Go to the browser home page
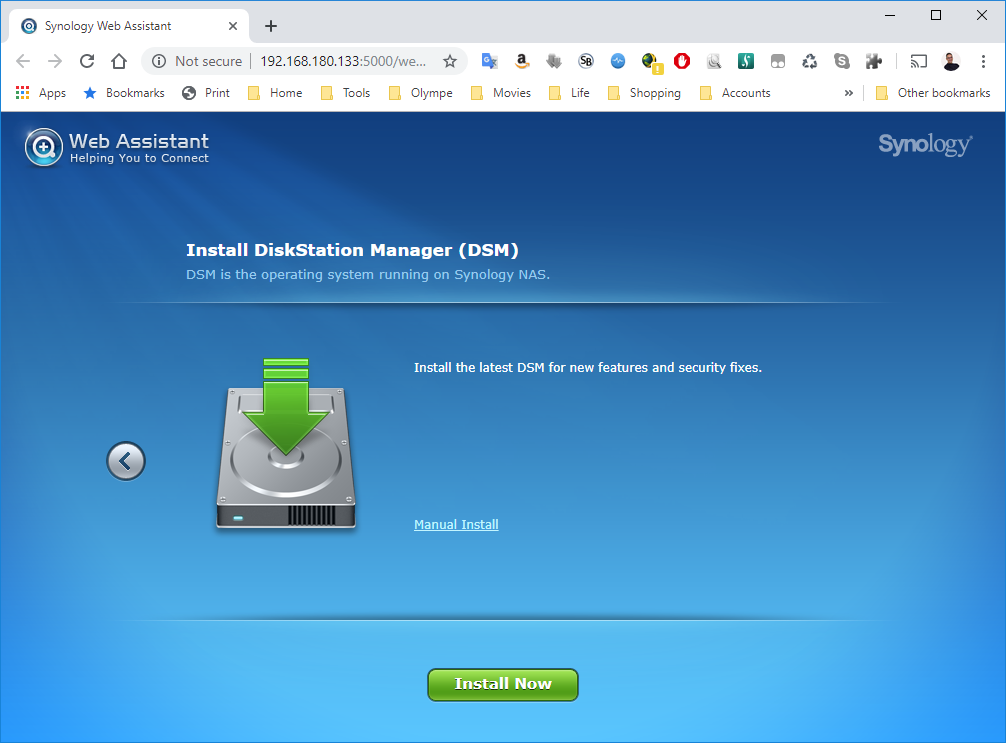Screen dimensions: 1006x743 [x=119, y=61]
